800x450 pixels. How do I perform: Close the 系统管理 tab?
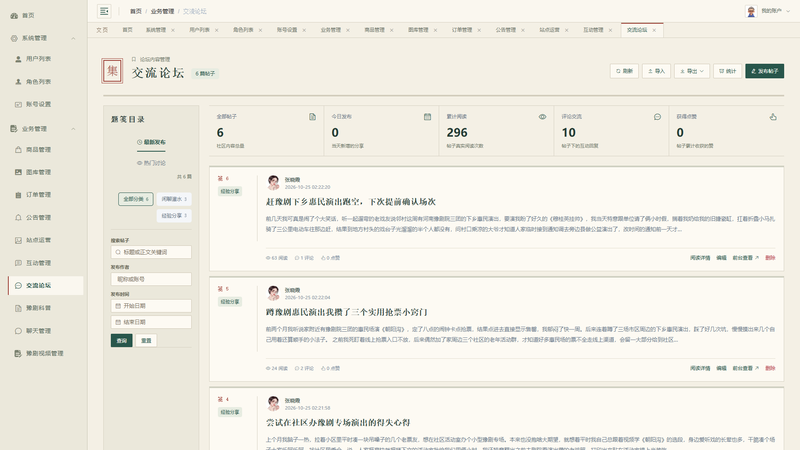(173, 30)
